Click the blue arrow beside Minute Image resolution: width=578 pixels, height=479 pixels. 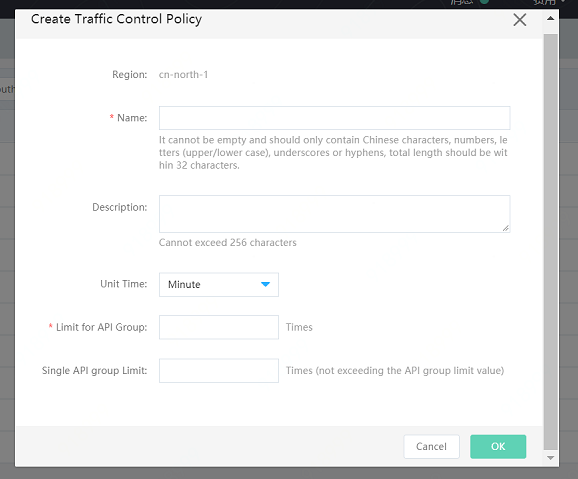(265, 284)
